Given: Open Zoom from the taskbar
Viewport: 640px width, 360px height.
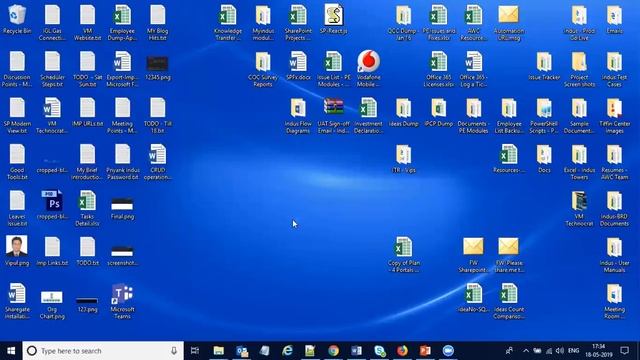Looking at the screenshot, I should click(448, 351).
